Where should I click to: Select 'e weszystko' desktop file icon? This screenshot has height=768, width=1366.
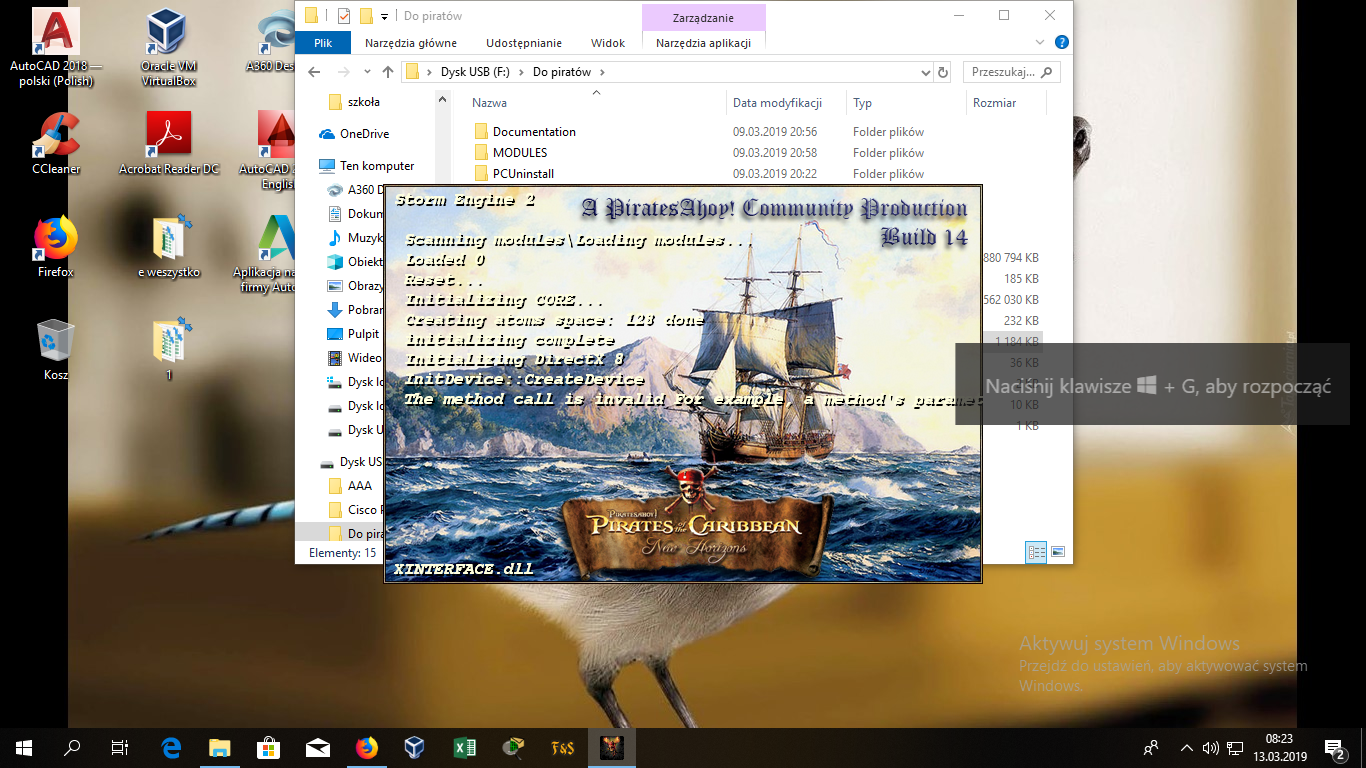pos(169,245)
